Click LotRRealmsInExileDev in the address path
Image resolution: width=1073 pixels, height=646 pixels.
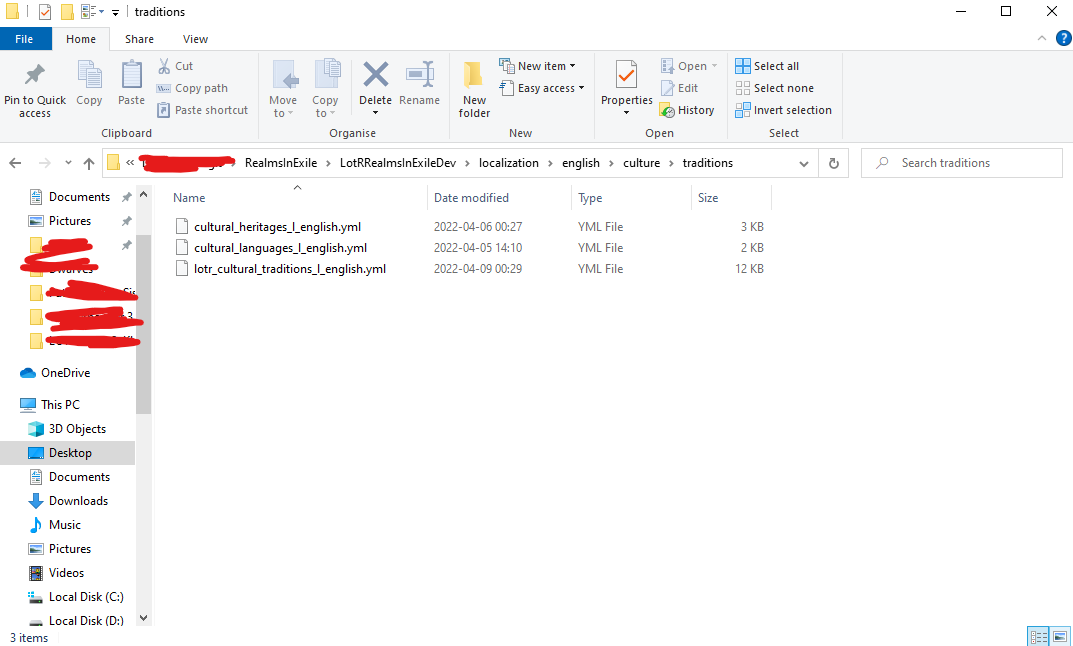398,163
